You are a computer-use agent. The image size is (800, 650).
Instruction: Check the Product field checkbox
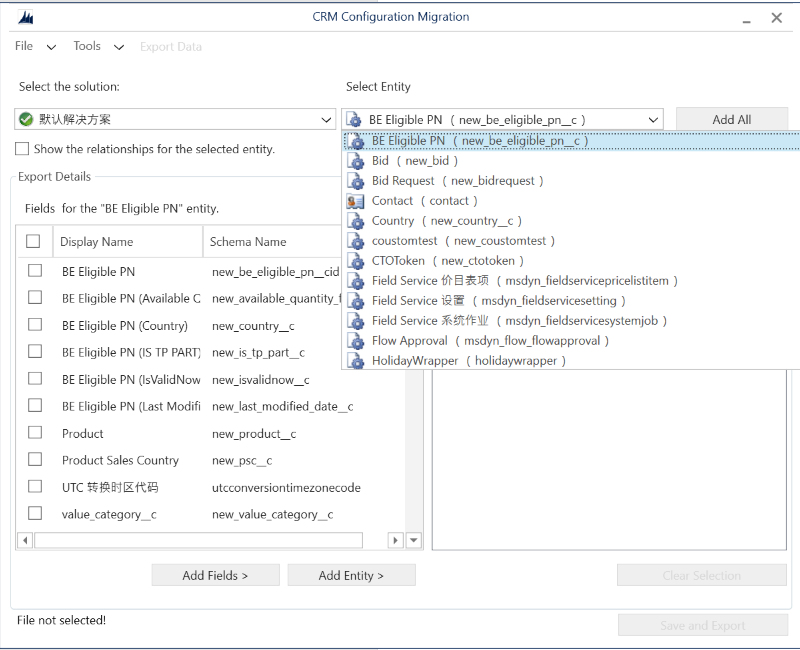[x=35, y=432]
